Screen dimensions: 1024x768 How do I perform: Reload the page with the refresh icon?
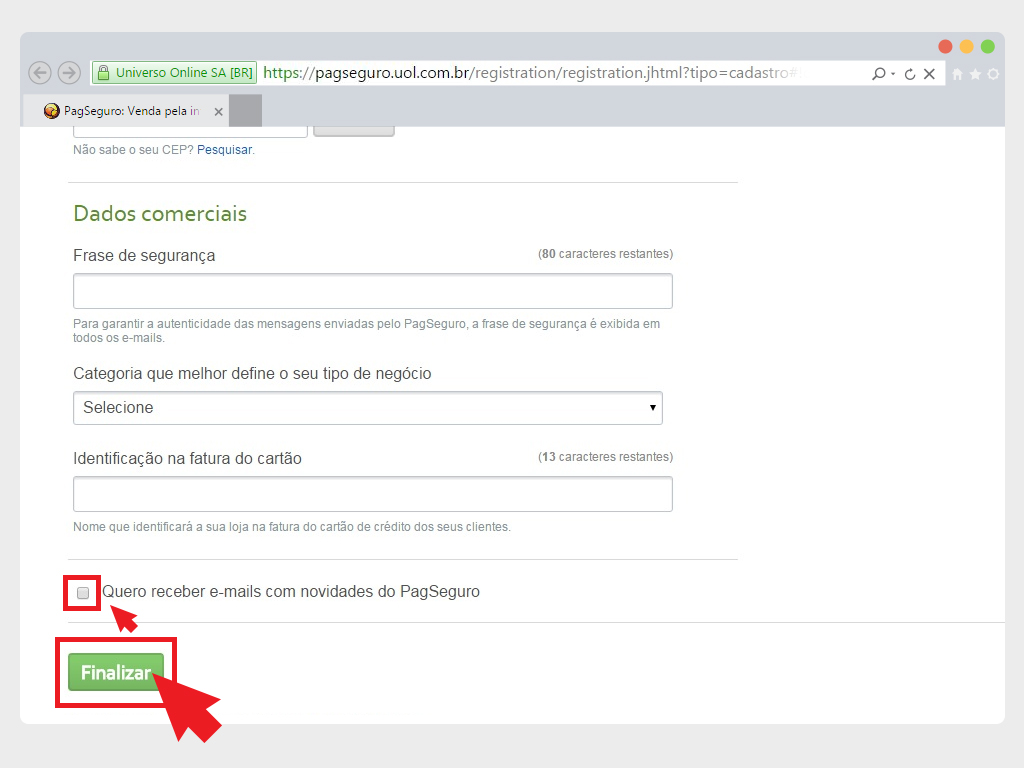click(909, 74)
